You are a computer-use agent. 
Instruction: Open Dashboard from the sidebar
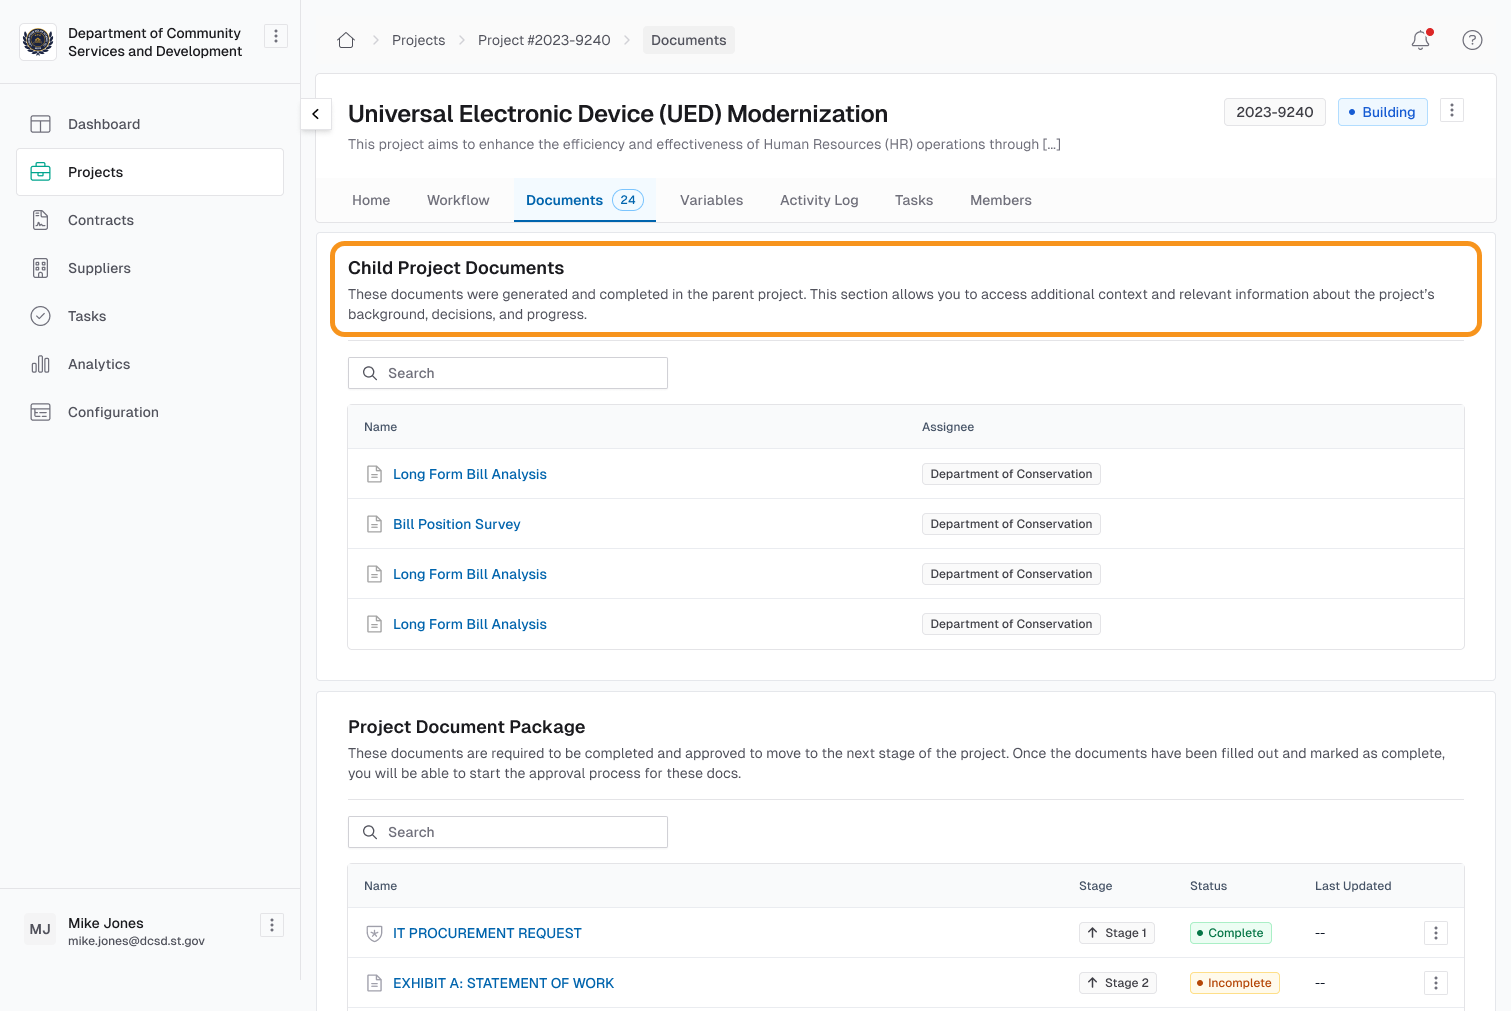point(104,124)
